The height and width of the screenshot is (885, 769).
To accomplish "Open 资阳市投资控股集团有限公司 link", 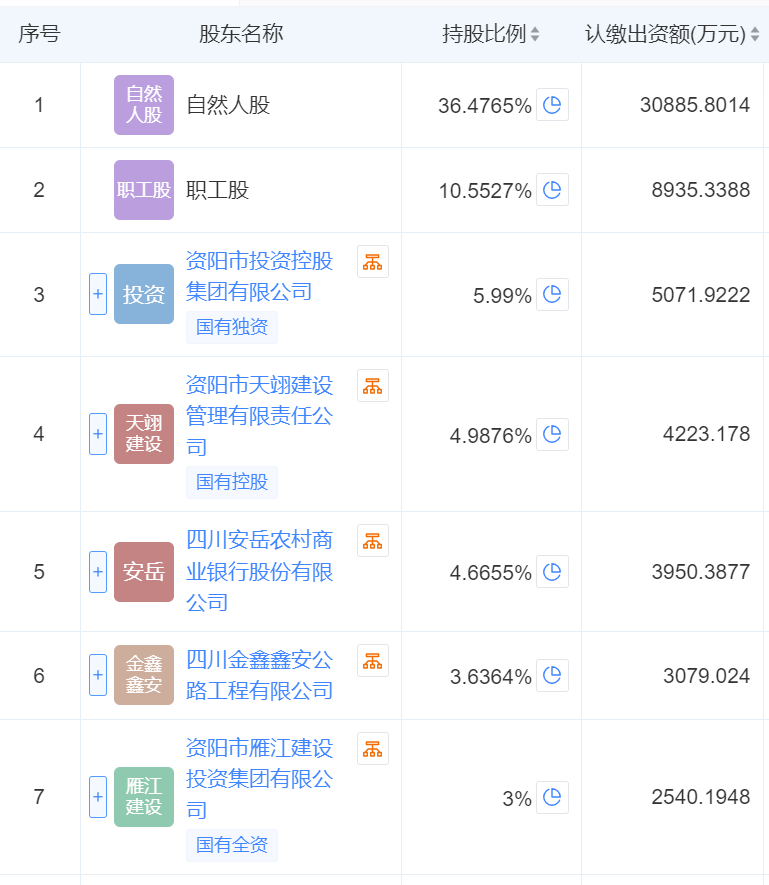I will click(x=260, y=277).
